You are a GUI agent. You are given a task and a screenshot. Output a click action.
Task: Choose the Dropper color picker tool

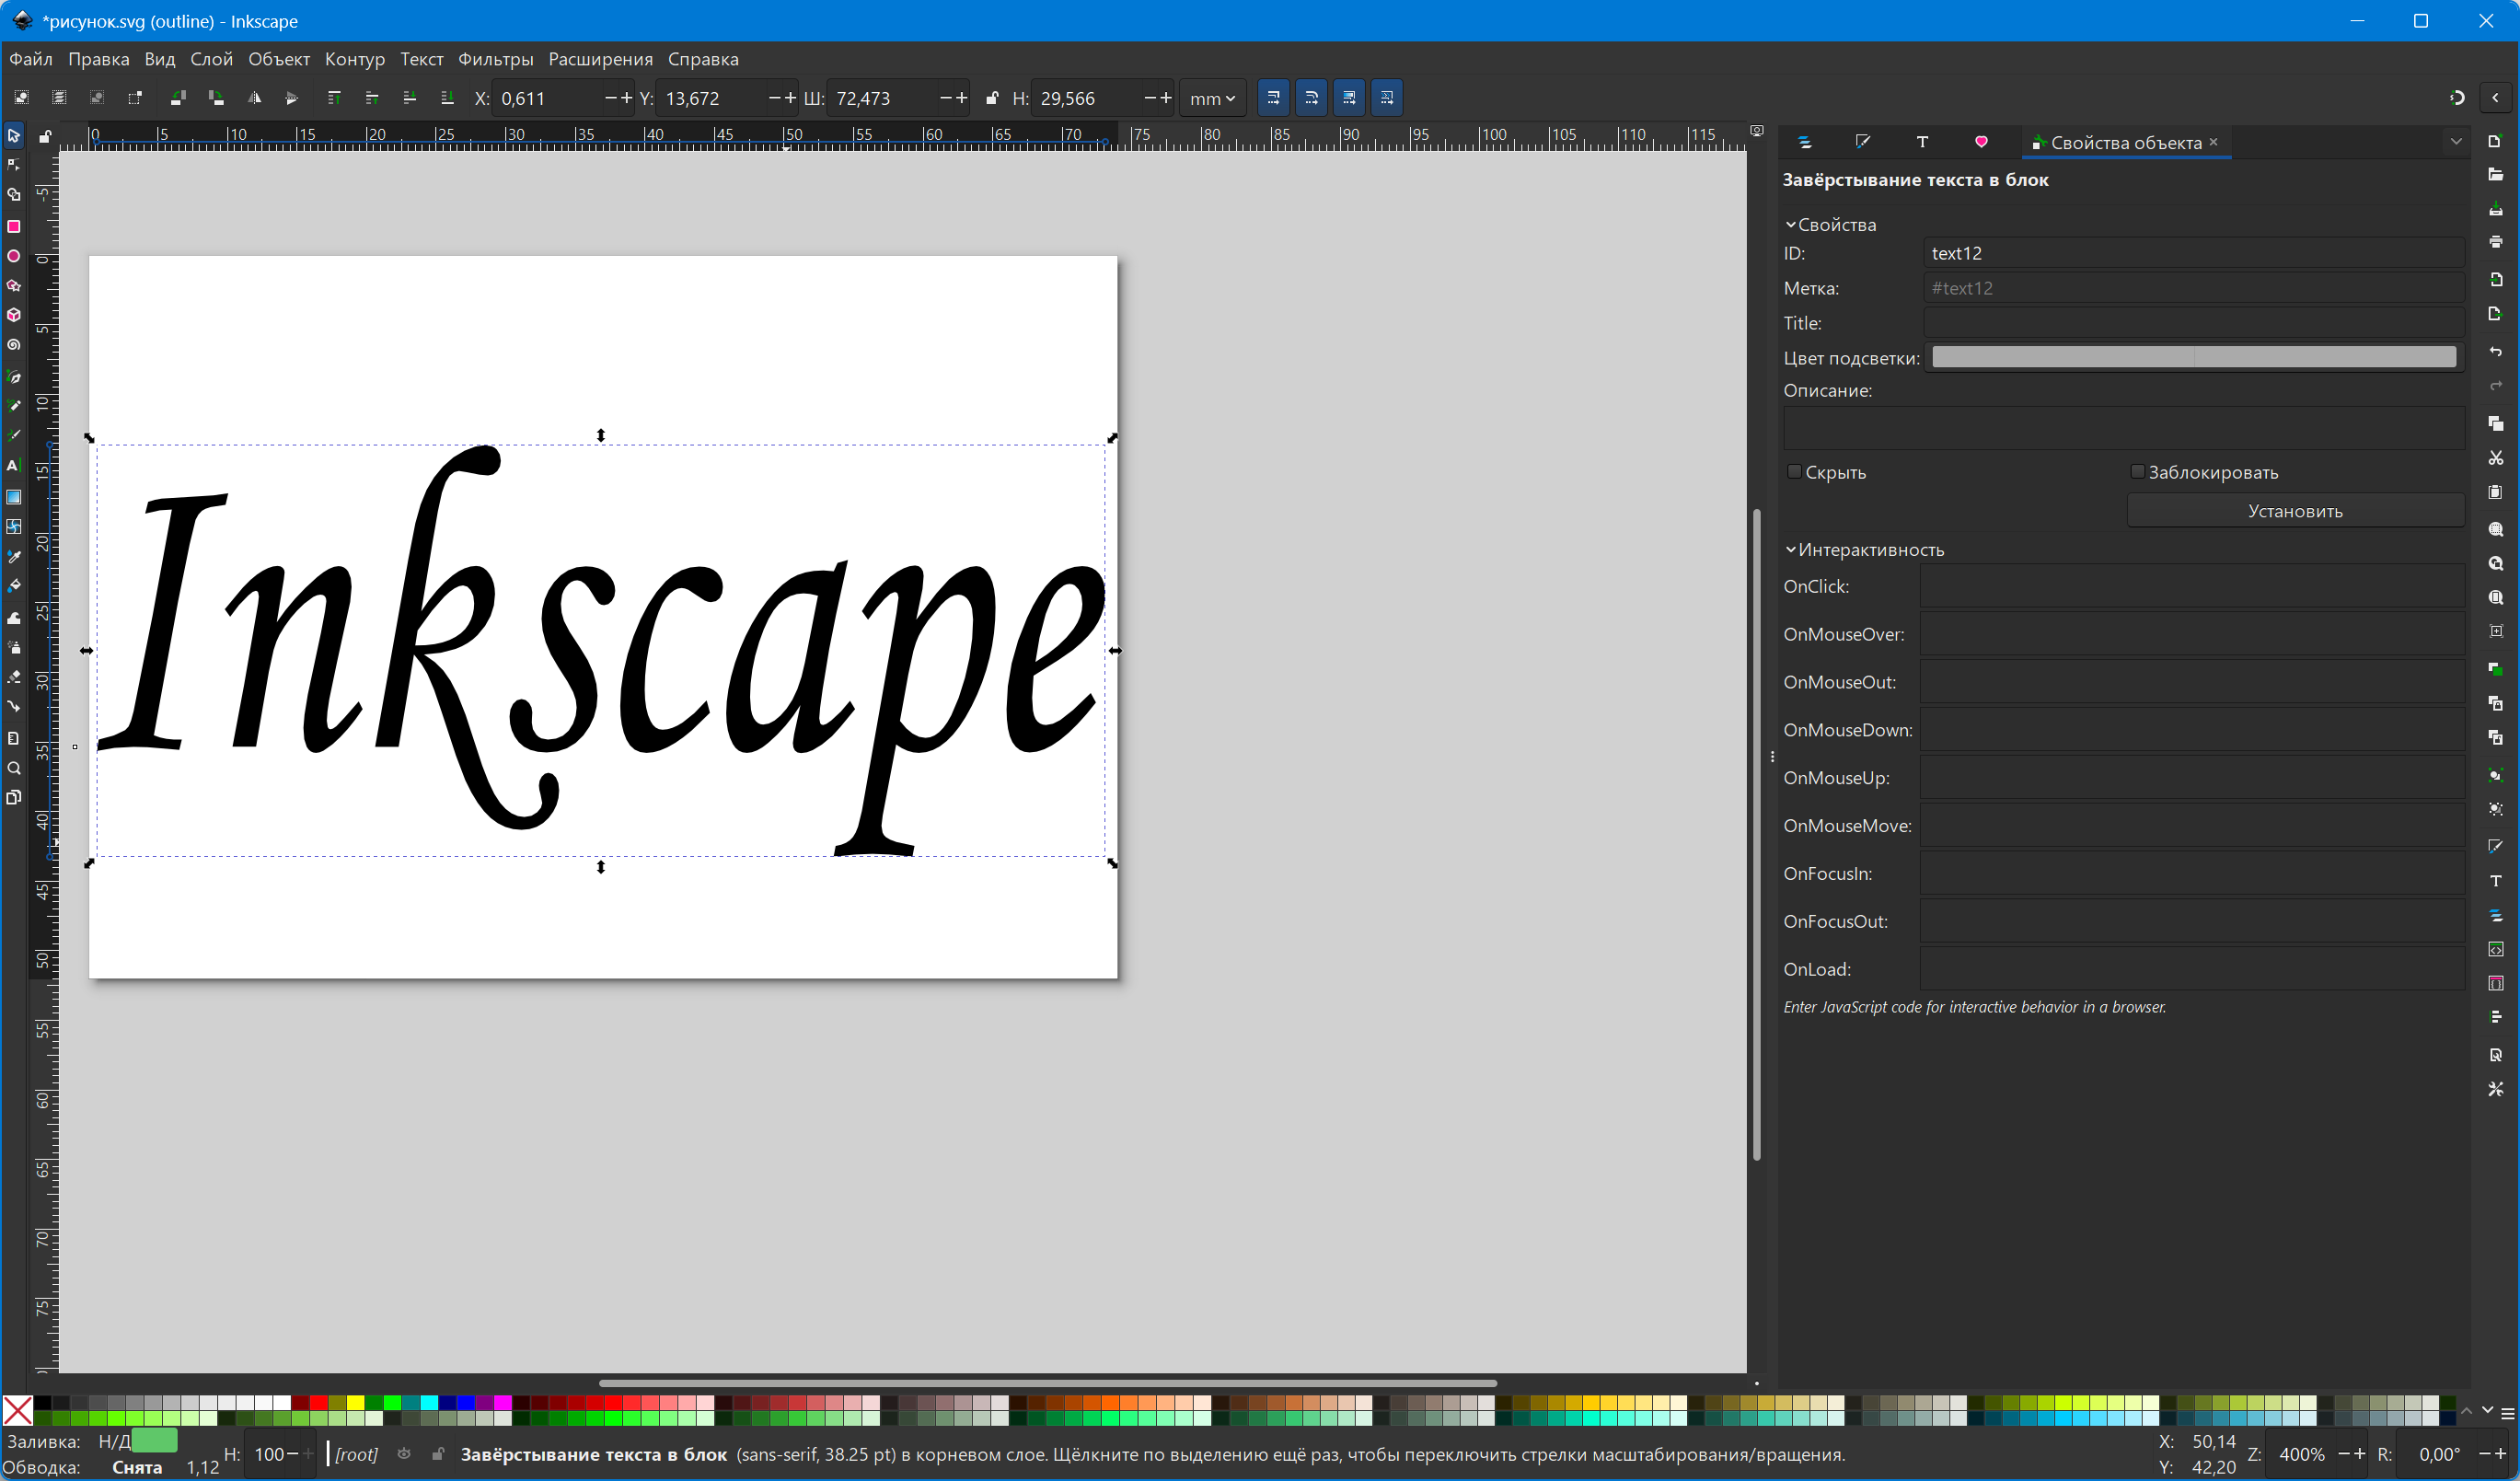point(14,556)
